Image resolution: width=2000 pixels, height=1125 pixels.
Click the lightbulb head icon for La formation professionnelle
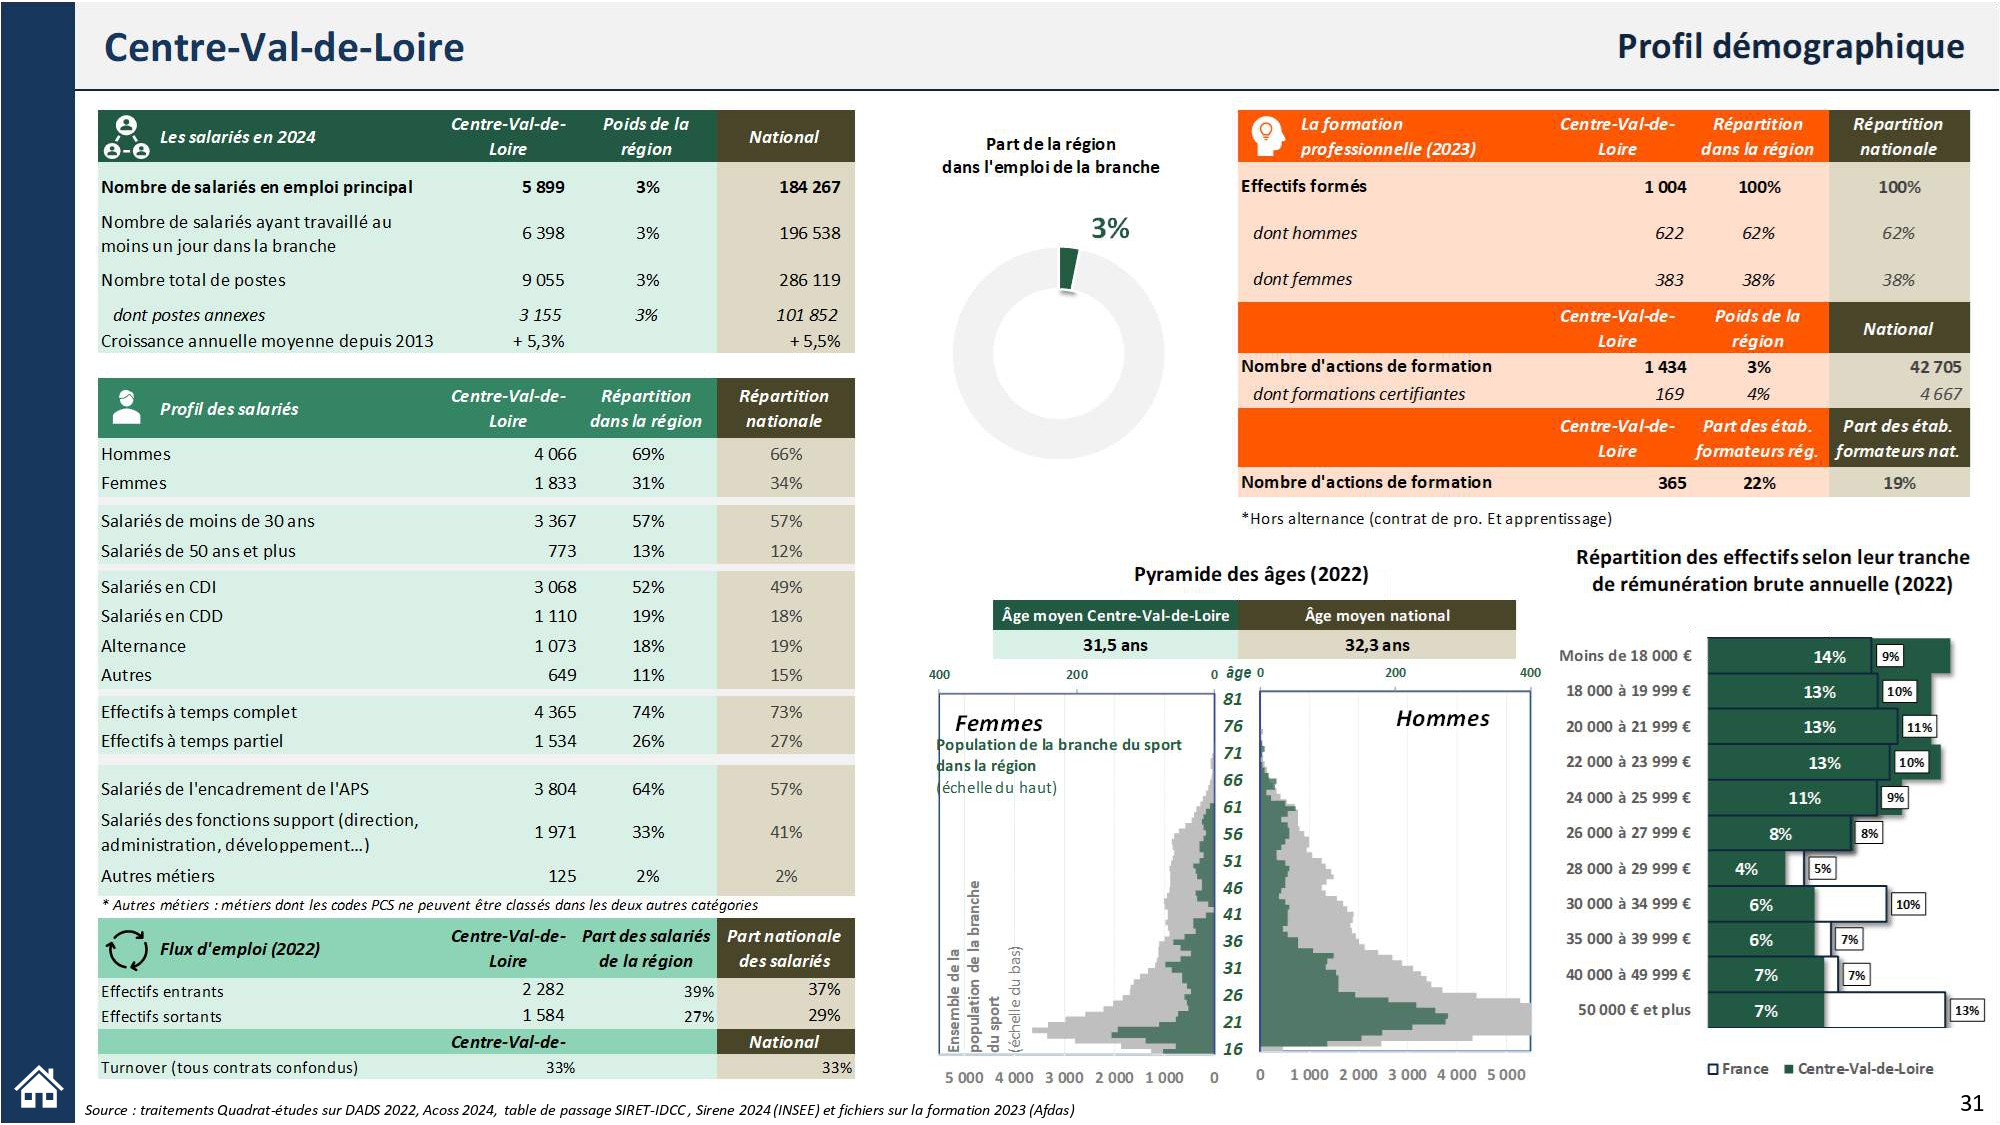click(x=1267, y=136)
